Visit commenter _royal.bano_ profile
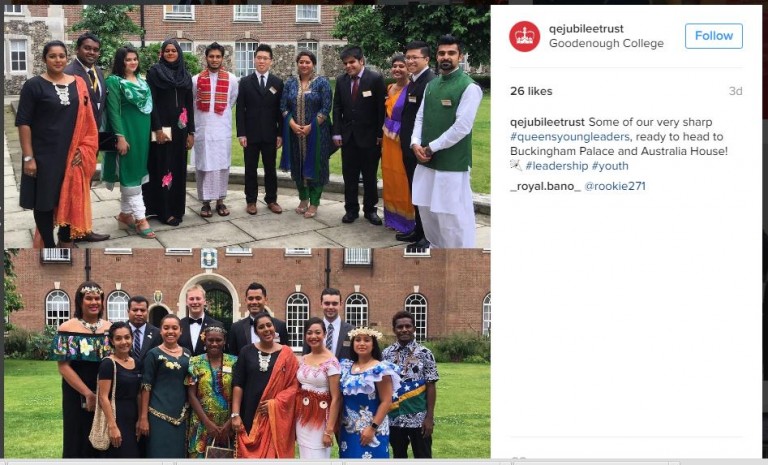Image resolution: width=768 pixels, height=465 pixels. 545,186
